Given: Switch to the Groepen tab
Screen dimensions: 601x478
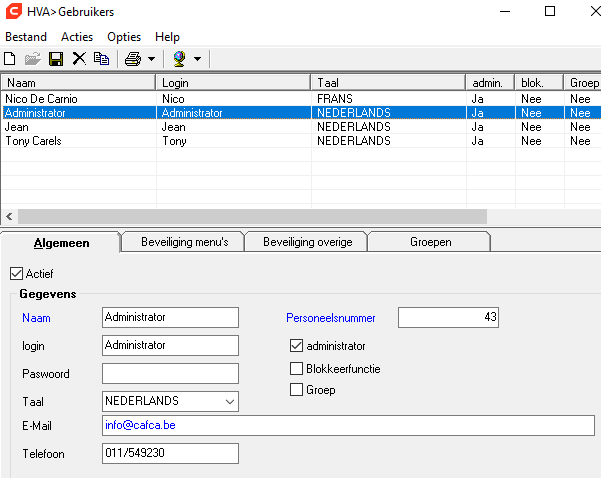Looking at the screenshot, I should tap(430, 242).
